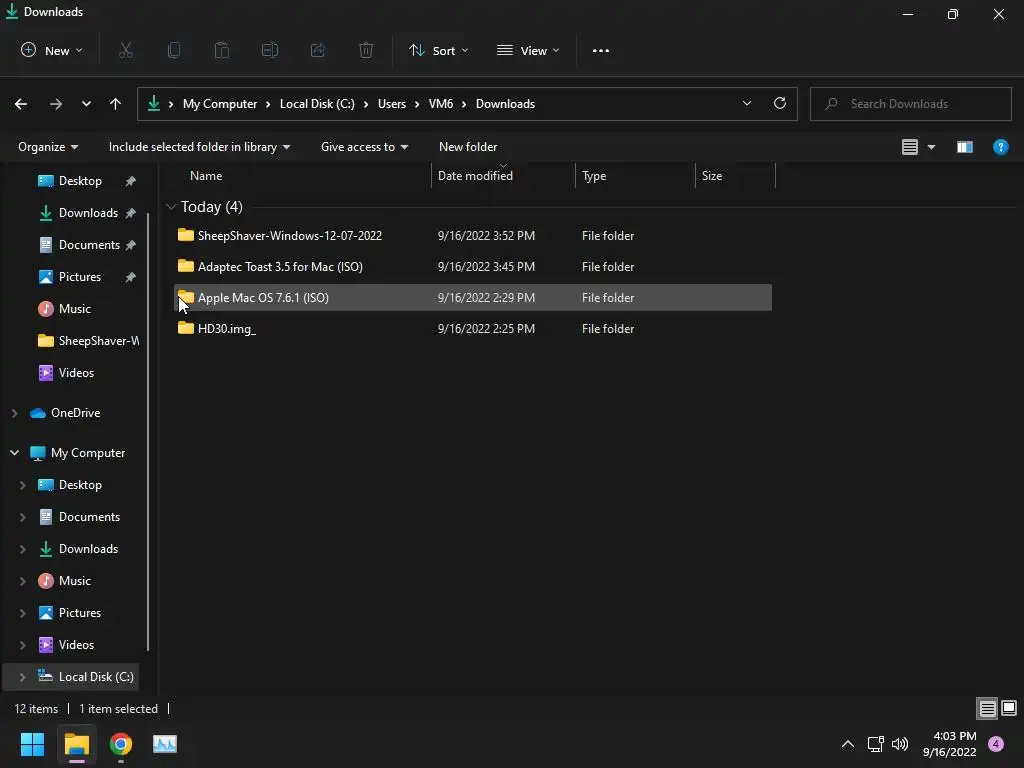
Task: Click Users in the address breadcrumb
Action: click(x=392, y=104)
